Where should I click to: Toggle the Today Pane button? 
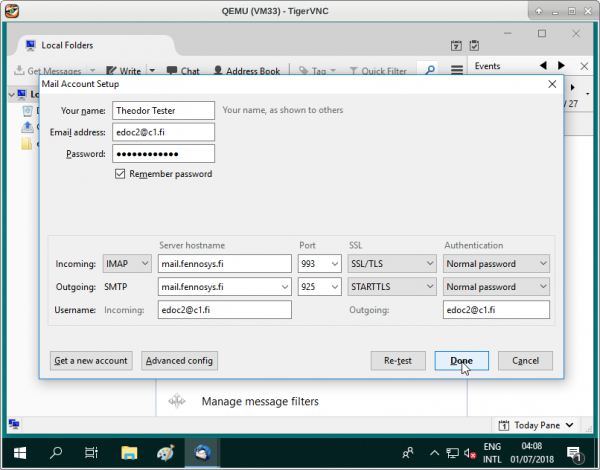[x=536, y=425]
